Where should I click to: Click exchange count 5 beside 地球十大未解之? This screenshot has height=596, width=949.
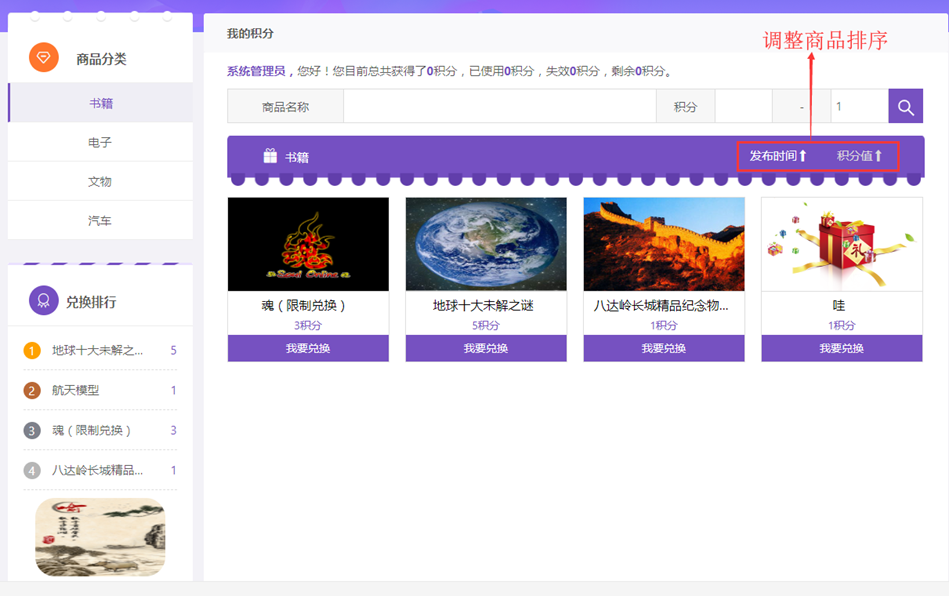pos(174,350)
